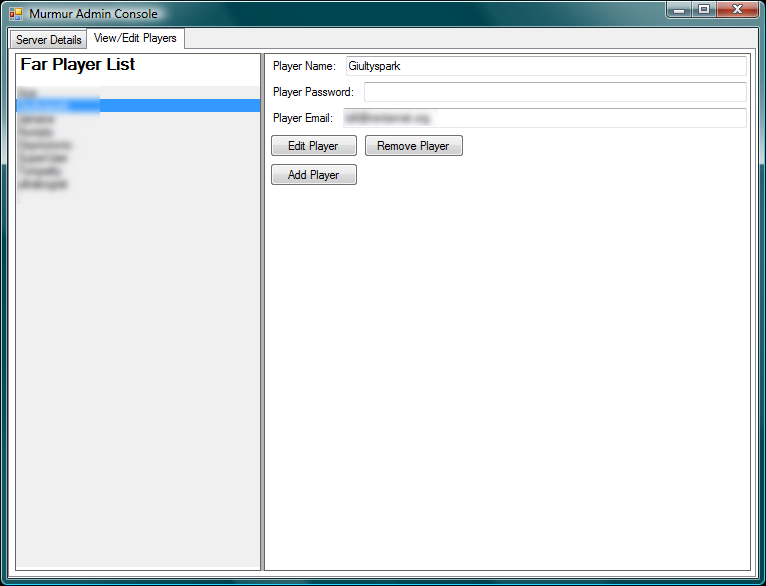Focus the Player Password field
The width and height of the screenshot is (766, 586).
click(x=555, y=92)
